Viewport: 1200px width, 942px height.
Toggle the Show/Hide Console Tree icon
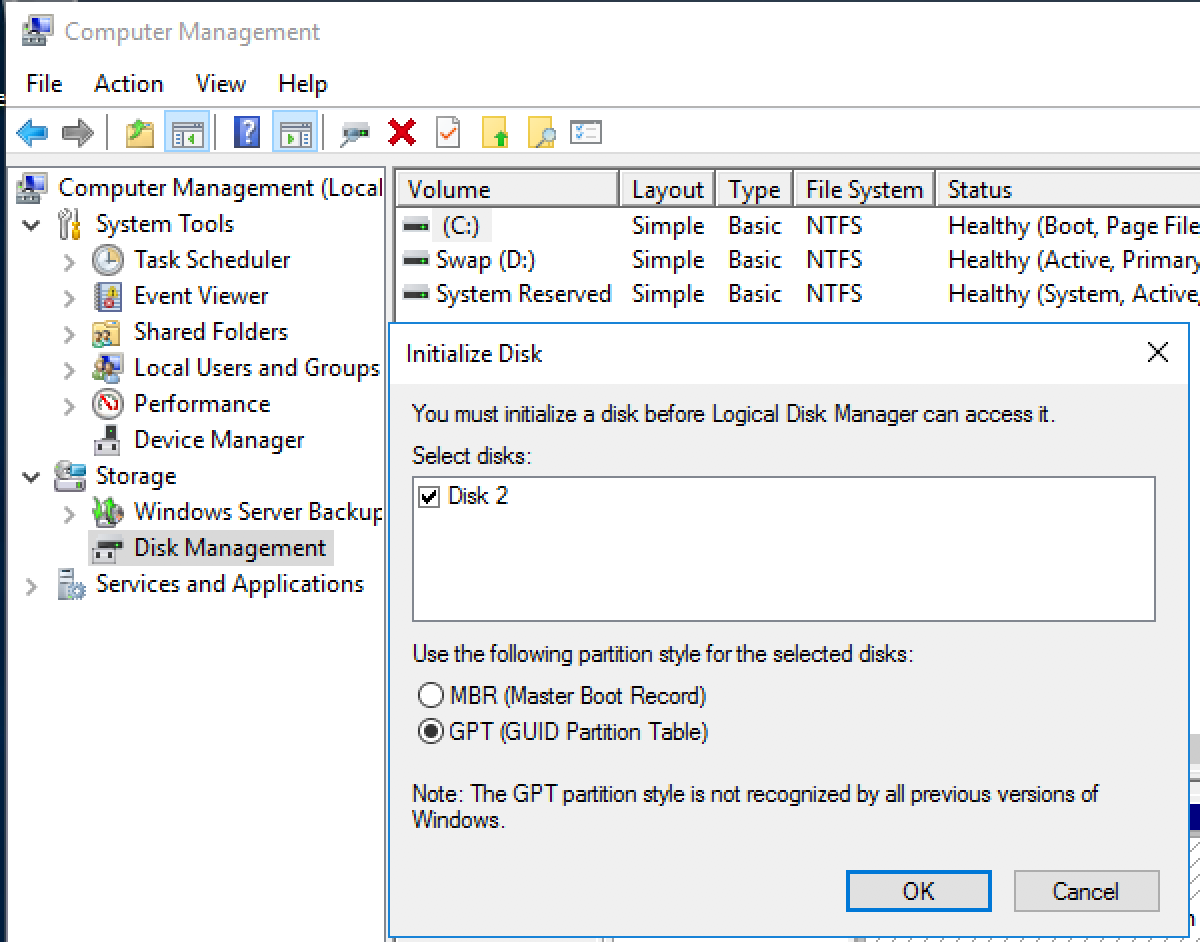(187, 132)
